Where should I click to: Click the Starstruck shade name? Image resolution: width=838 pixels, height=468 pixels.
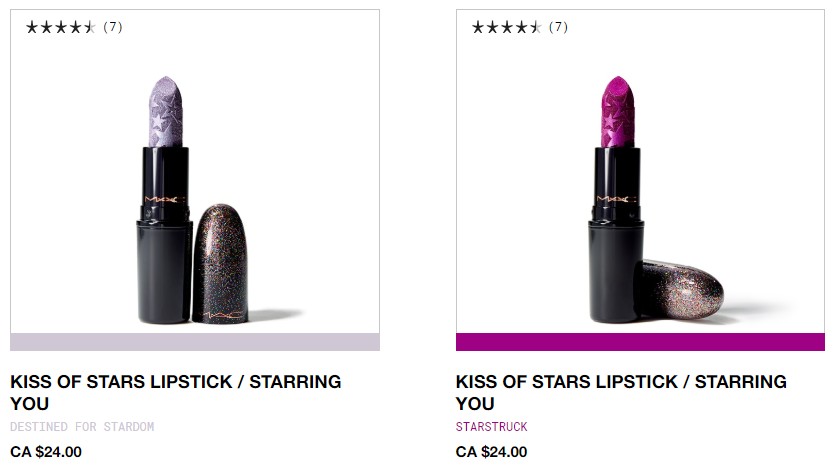point(491,427)
